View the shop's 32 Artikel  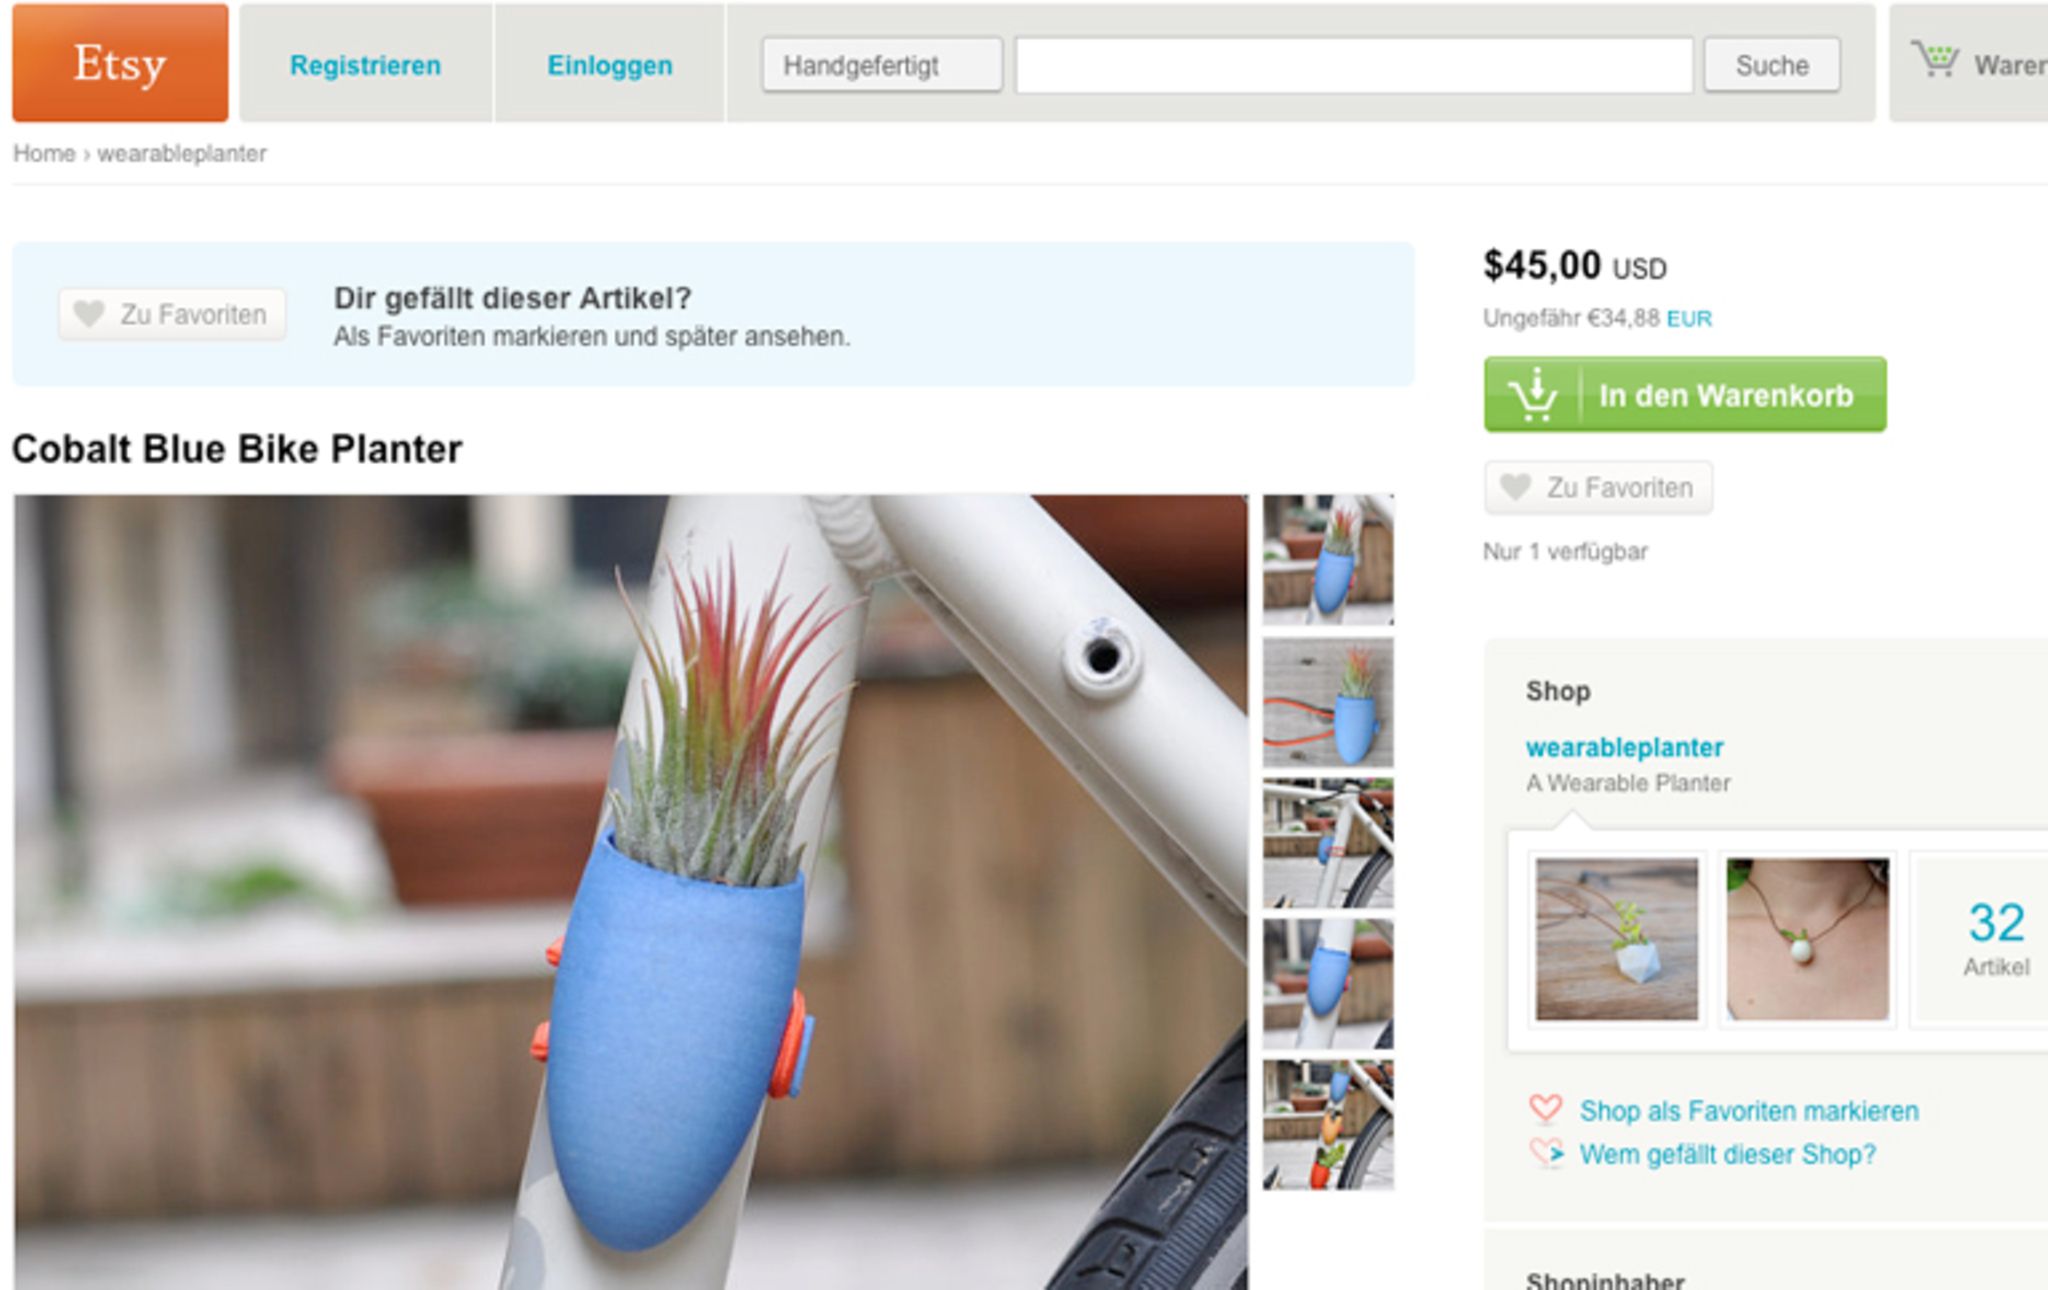(x=1996, y=938)
